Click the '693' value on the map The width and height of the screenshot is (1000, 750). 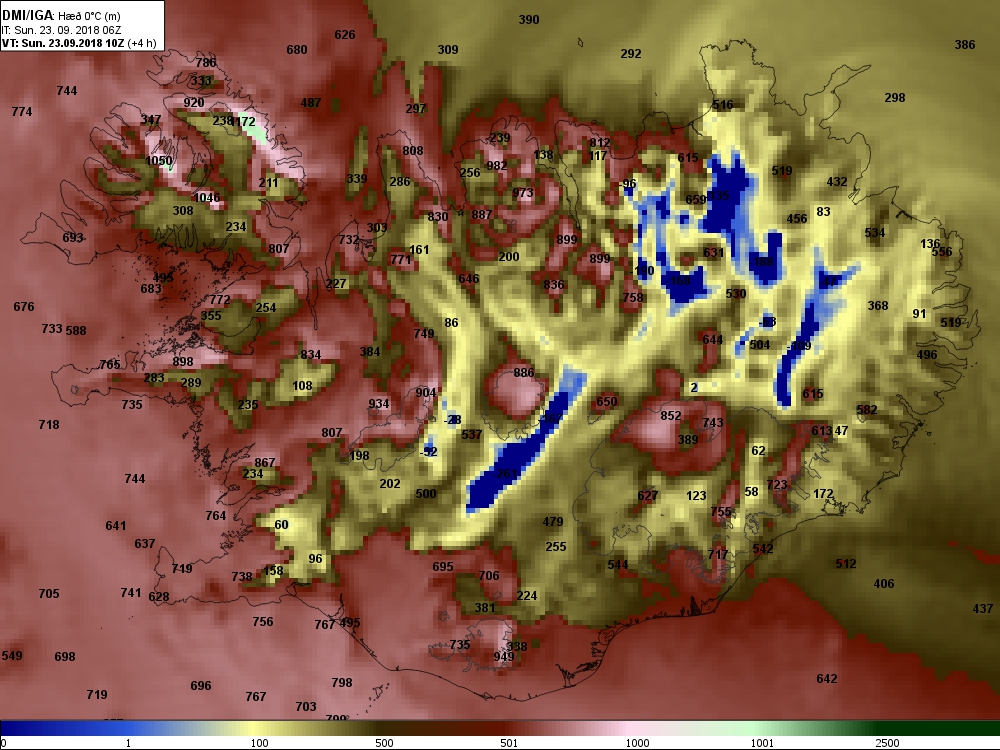click(x=73, y=237)
